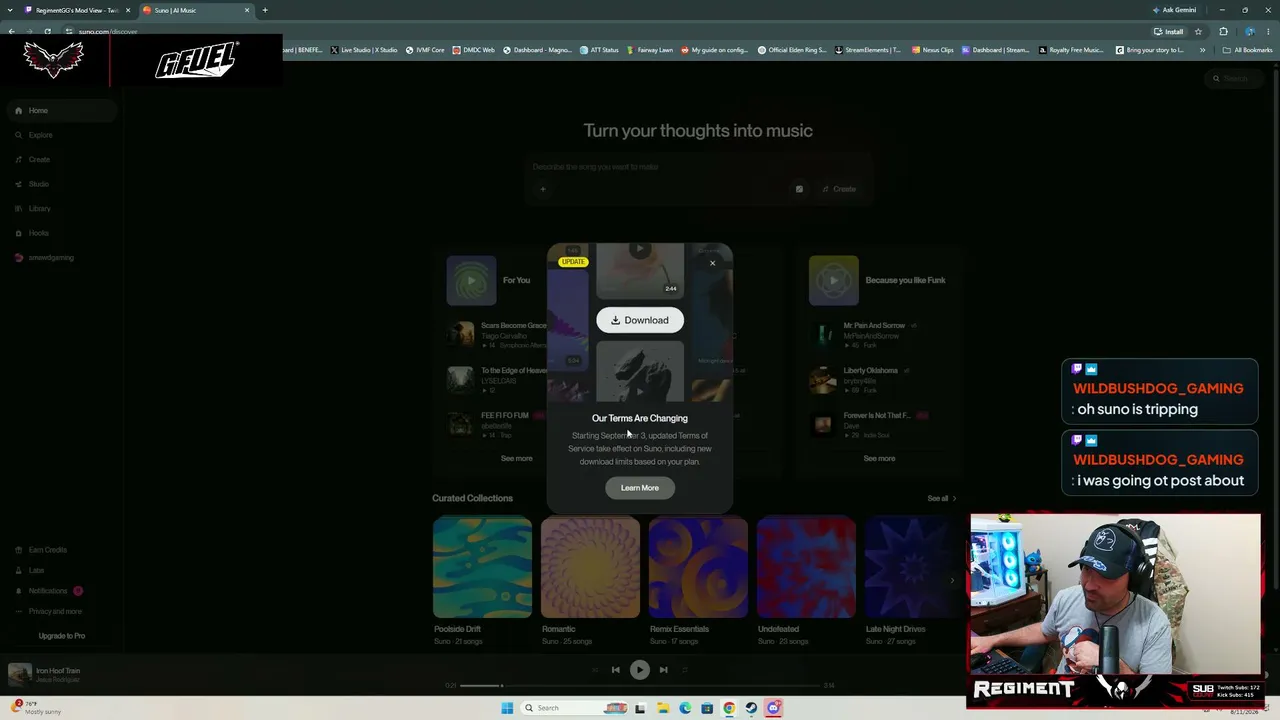Click the plus icon in the prompt box
Image resolution: width=1280 pixels, height=720 pixels.
coord(543,189)
